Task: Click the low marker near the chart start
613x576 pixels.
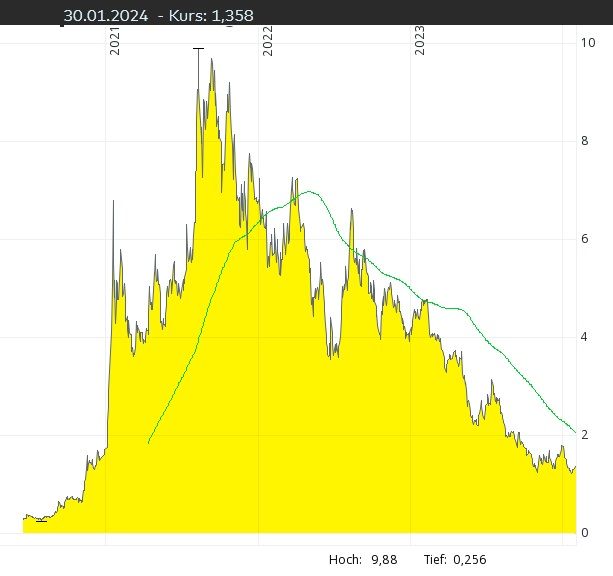Action: click(x=40, y=521)
